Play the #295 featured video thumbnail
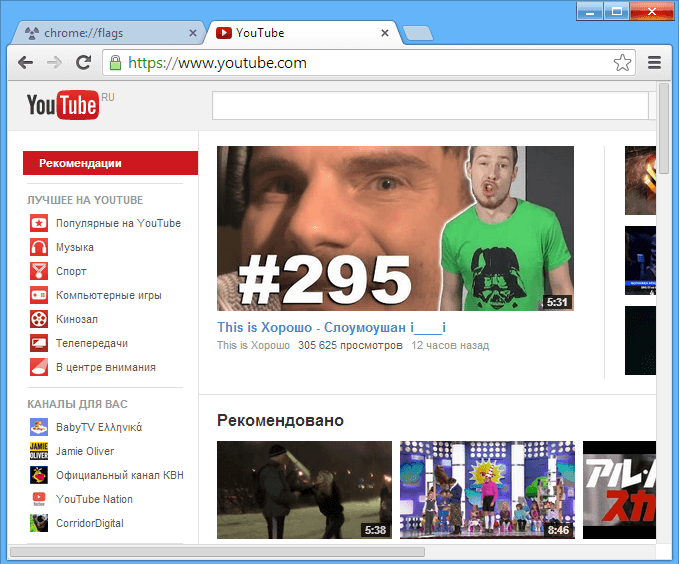The height and width of the screenshot is (564, 679). [x=395, y=228]
